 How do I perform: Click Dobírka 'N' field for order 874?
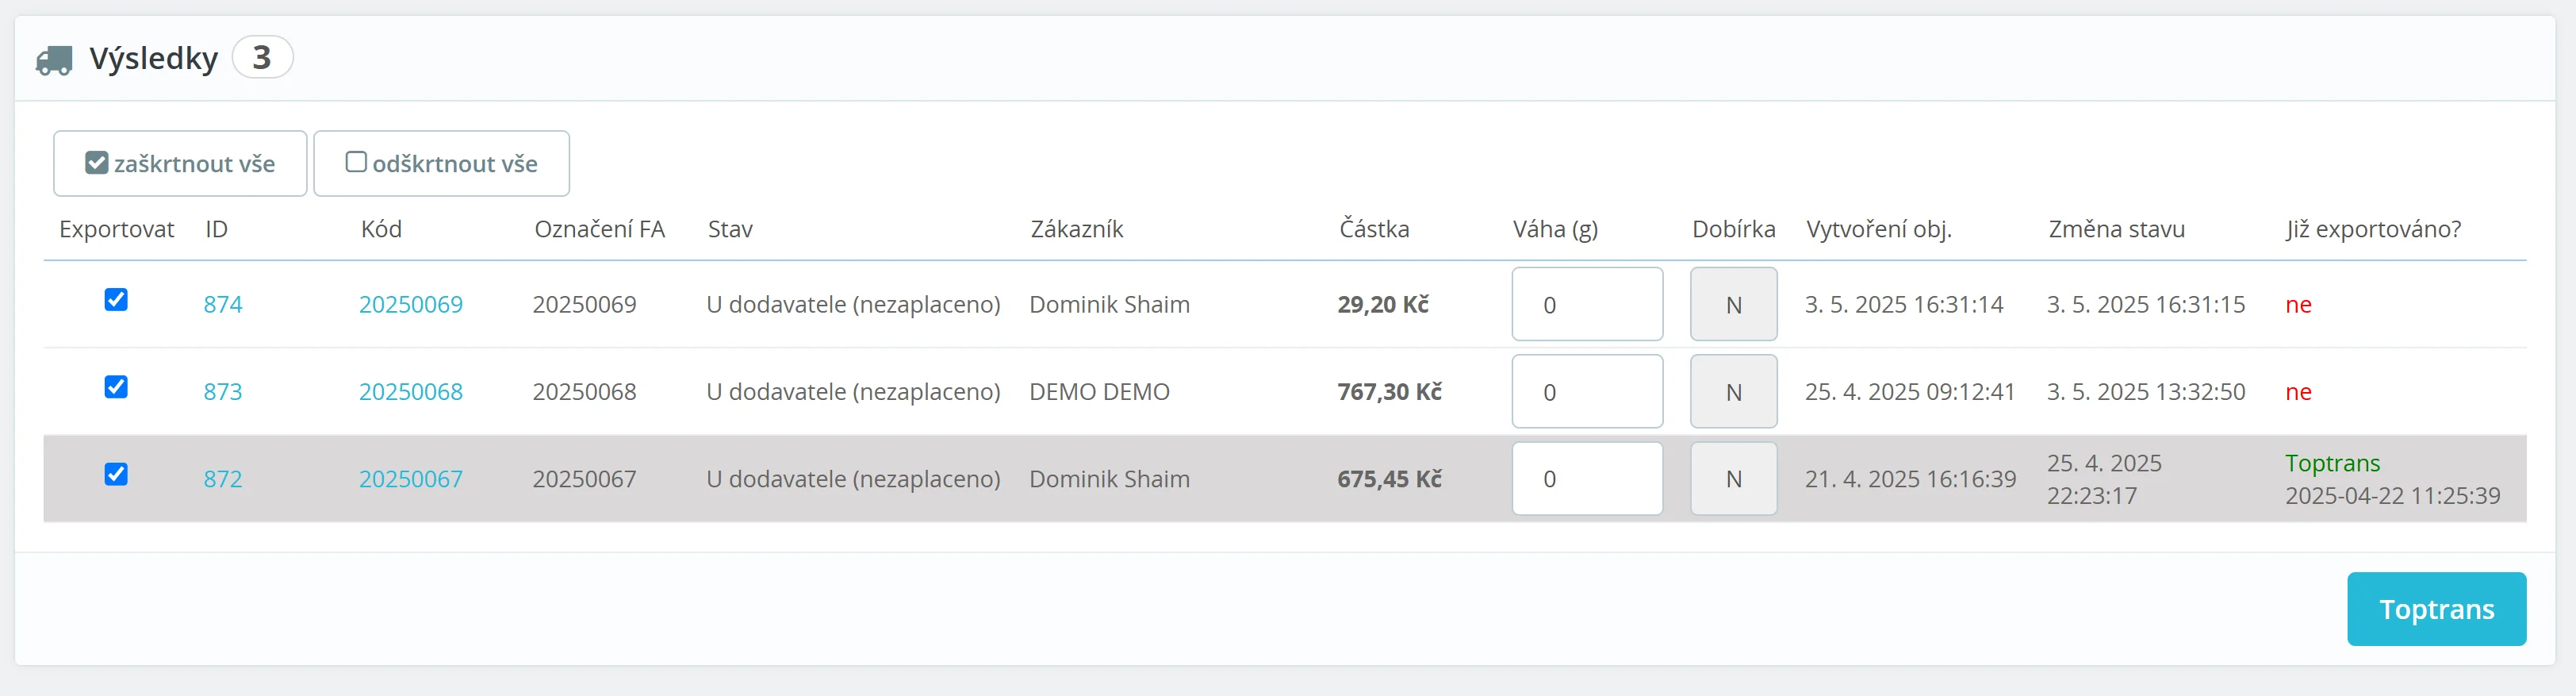click(1733, 305)
